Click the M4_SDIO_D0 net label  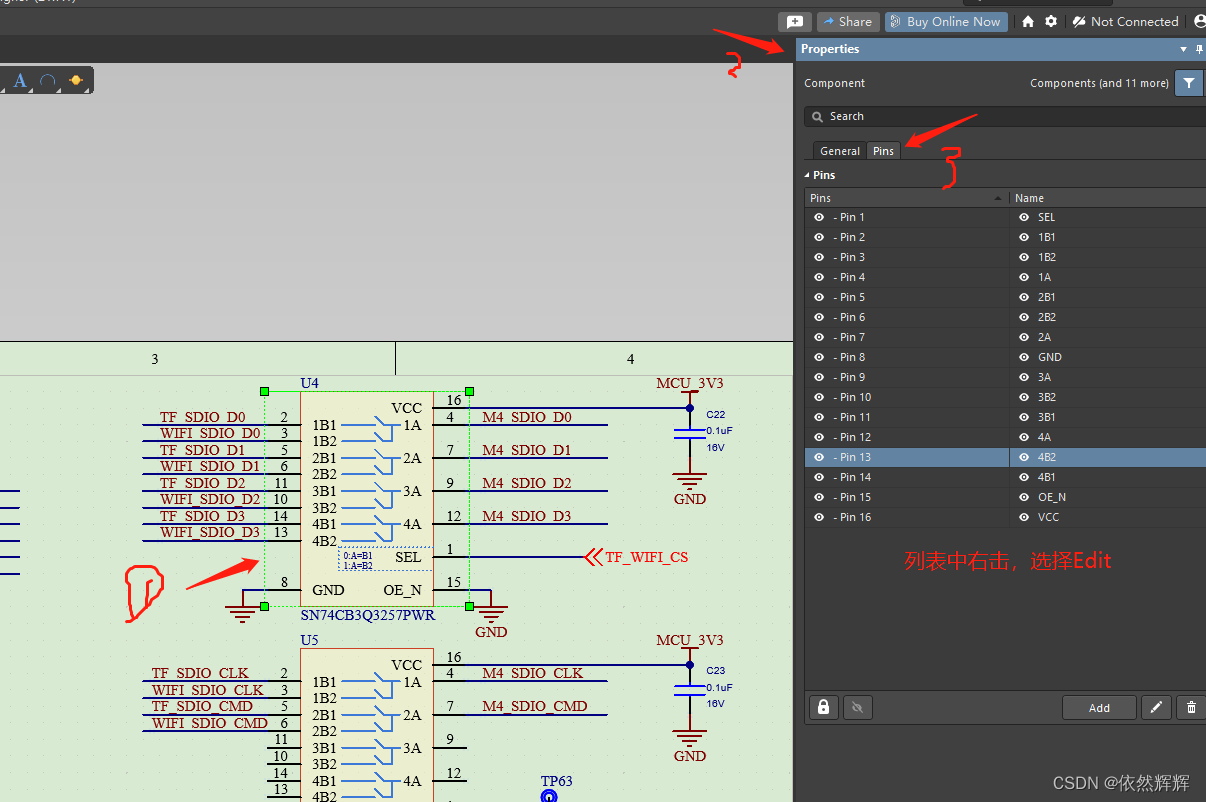click(x=527, y=417)
